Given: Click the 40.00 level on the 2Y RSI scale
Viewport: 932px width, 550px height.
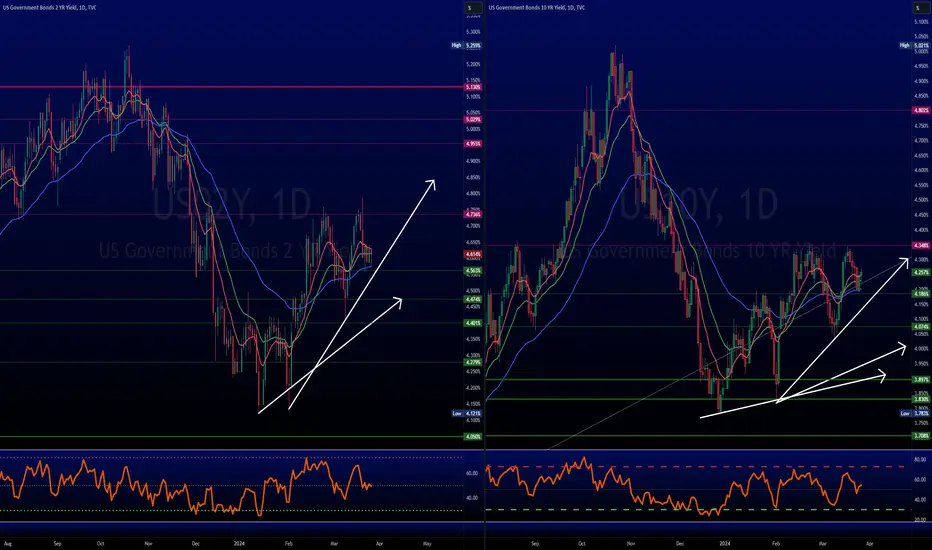Looking at the screenshot, I should 472,498.
